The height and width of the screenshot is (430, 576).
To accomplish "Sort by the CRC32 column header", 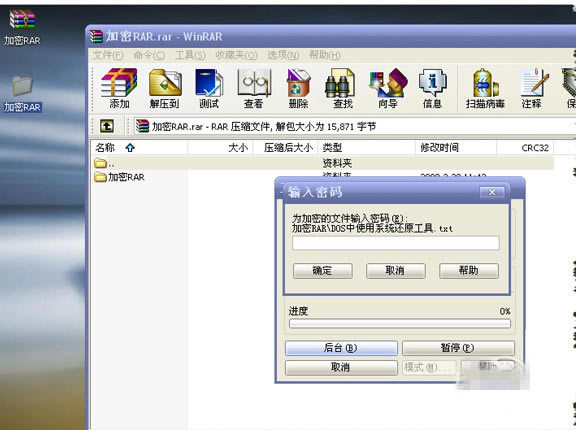I will 525,148.
